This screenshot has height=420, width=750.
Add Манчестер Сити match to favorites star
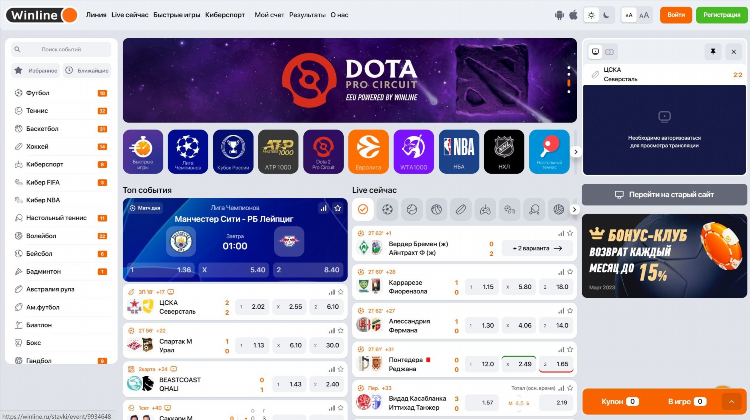[338, 208]
